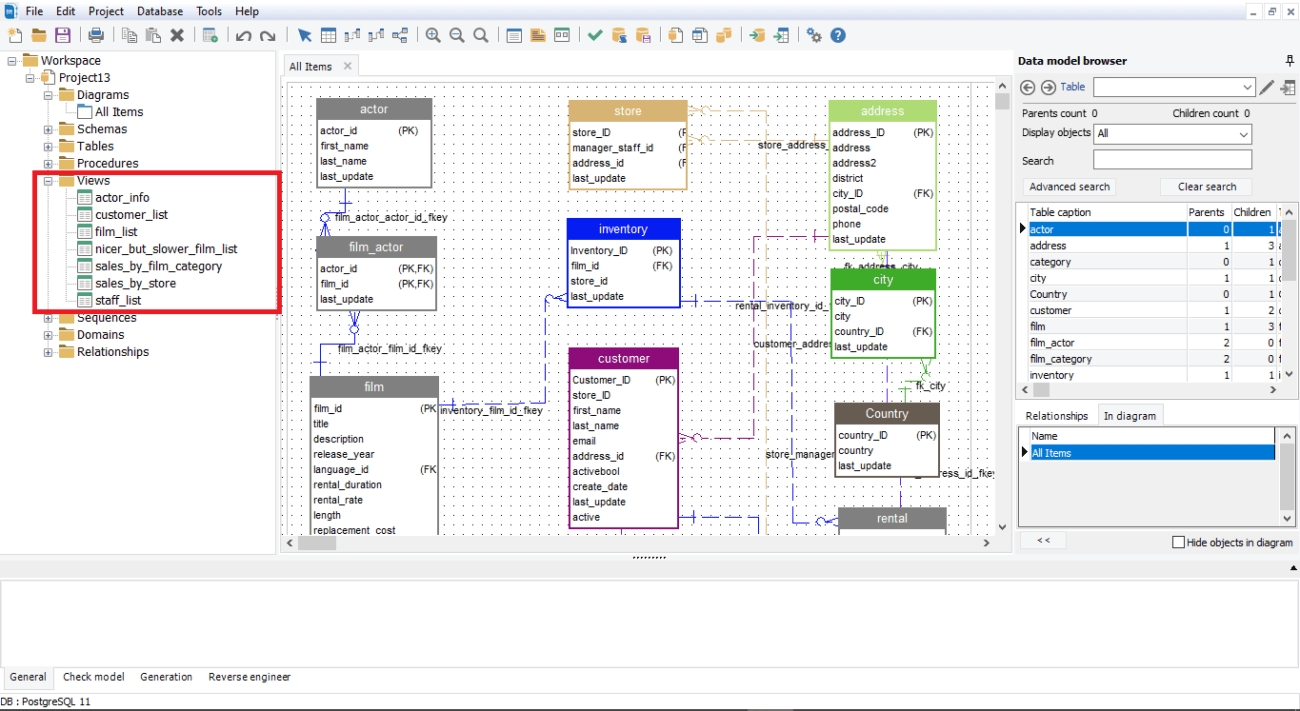
Task: Enable Hide objects in diagram
Action: point(1178,541)
